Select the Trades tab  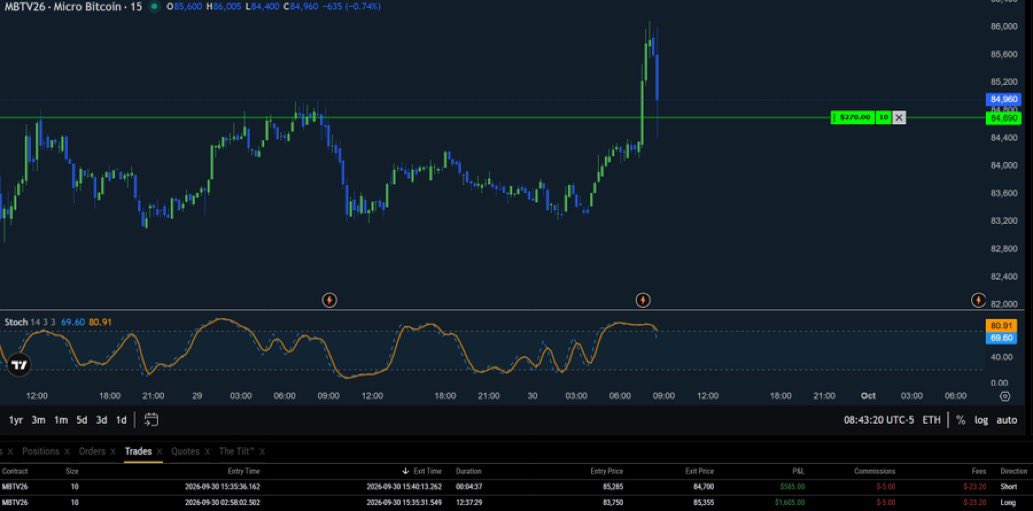coord(138,452)
